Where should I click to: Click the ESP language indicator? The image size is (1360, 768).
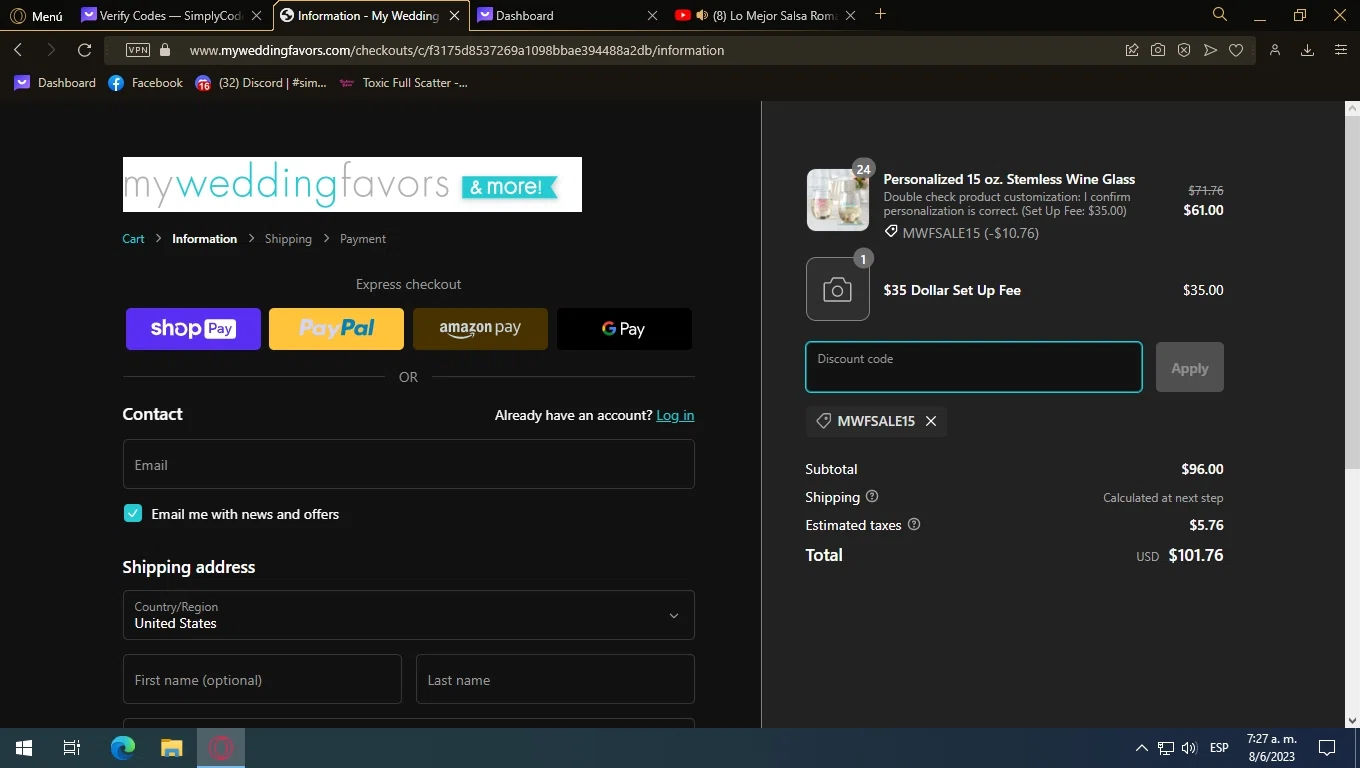point(1219,748)
